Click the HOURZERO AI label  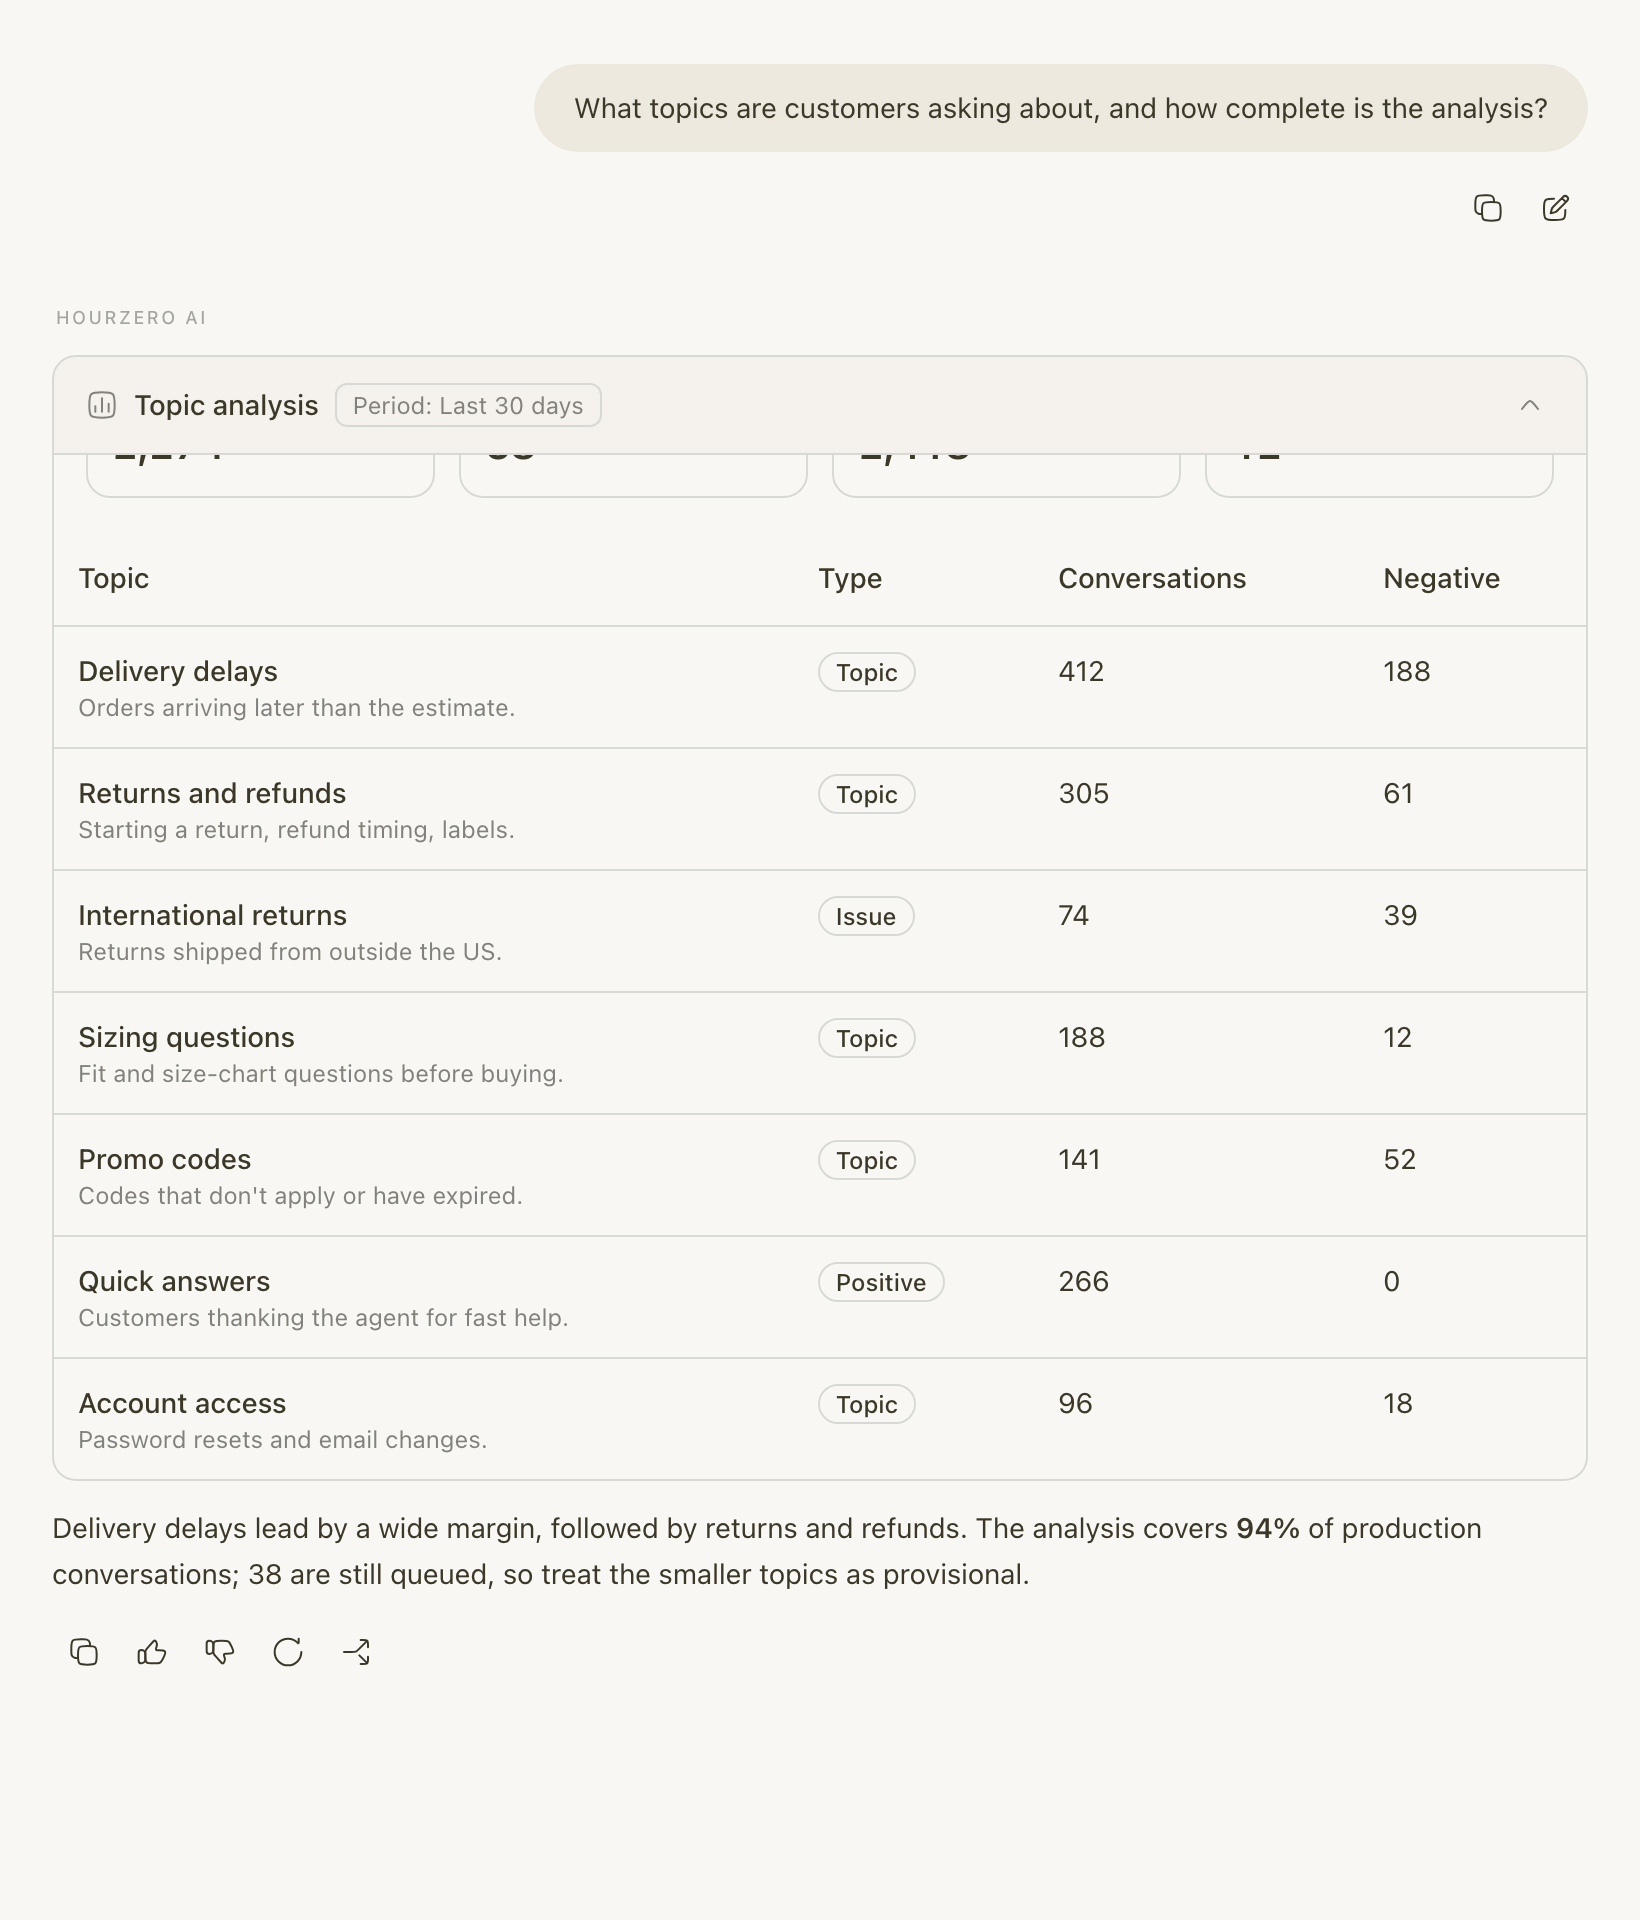(x=131, y=318)
